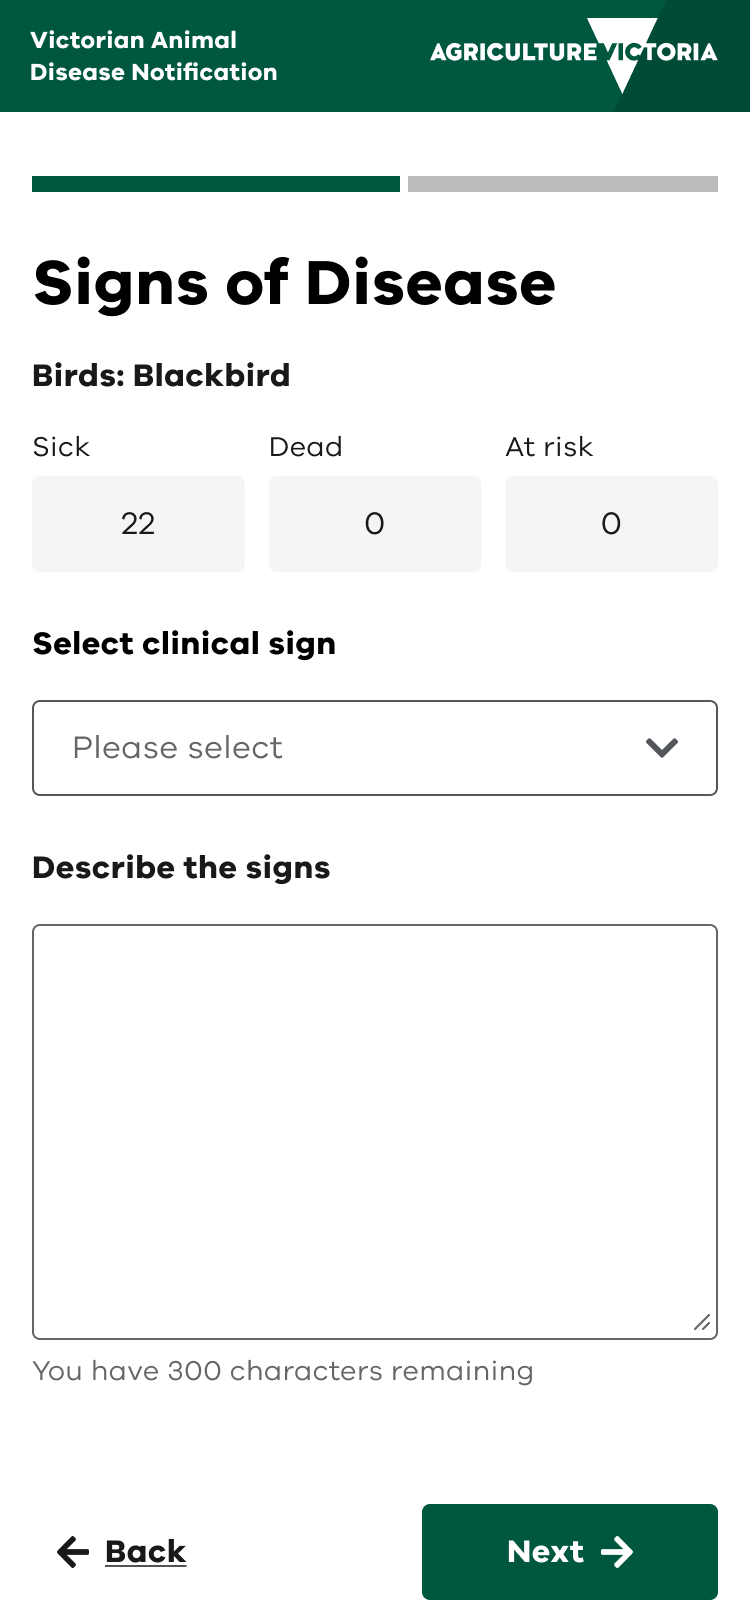Click the Agriculture Victoria logo
The height and width of the screenshot is (1624, 750).
(x=573, y=53)
